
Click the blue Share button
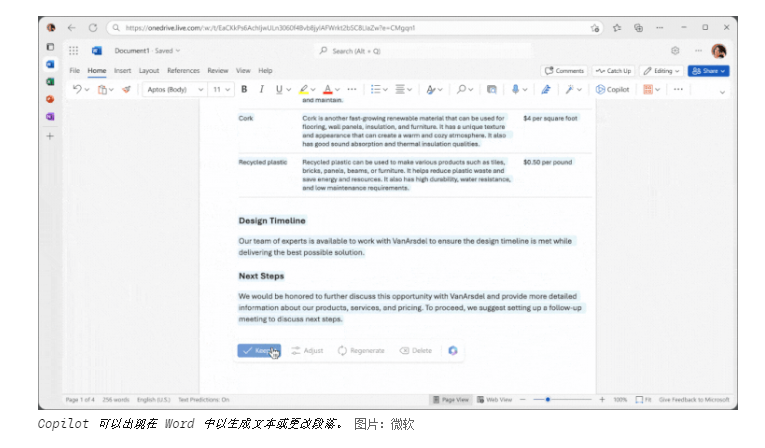pyautogui.click(x=708, y=71)
